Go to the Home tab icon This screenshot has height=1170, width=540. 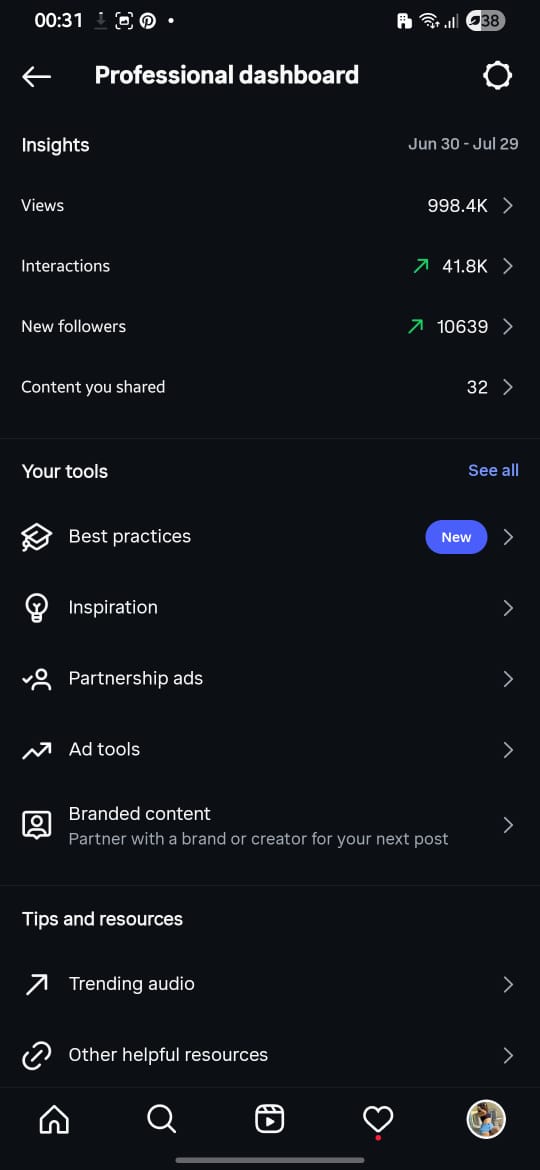click(x=54, y=1119)
